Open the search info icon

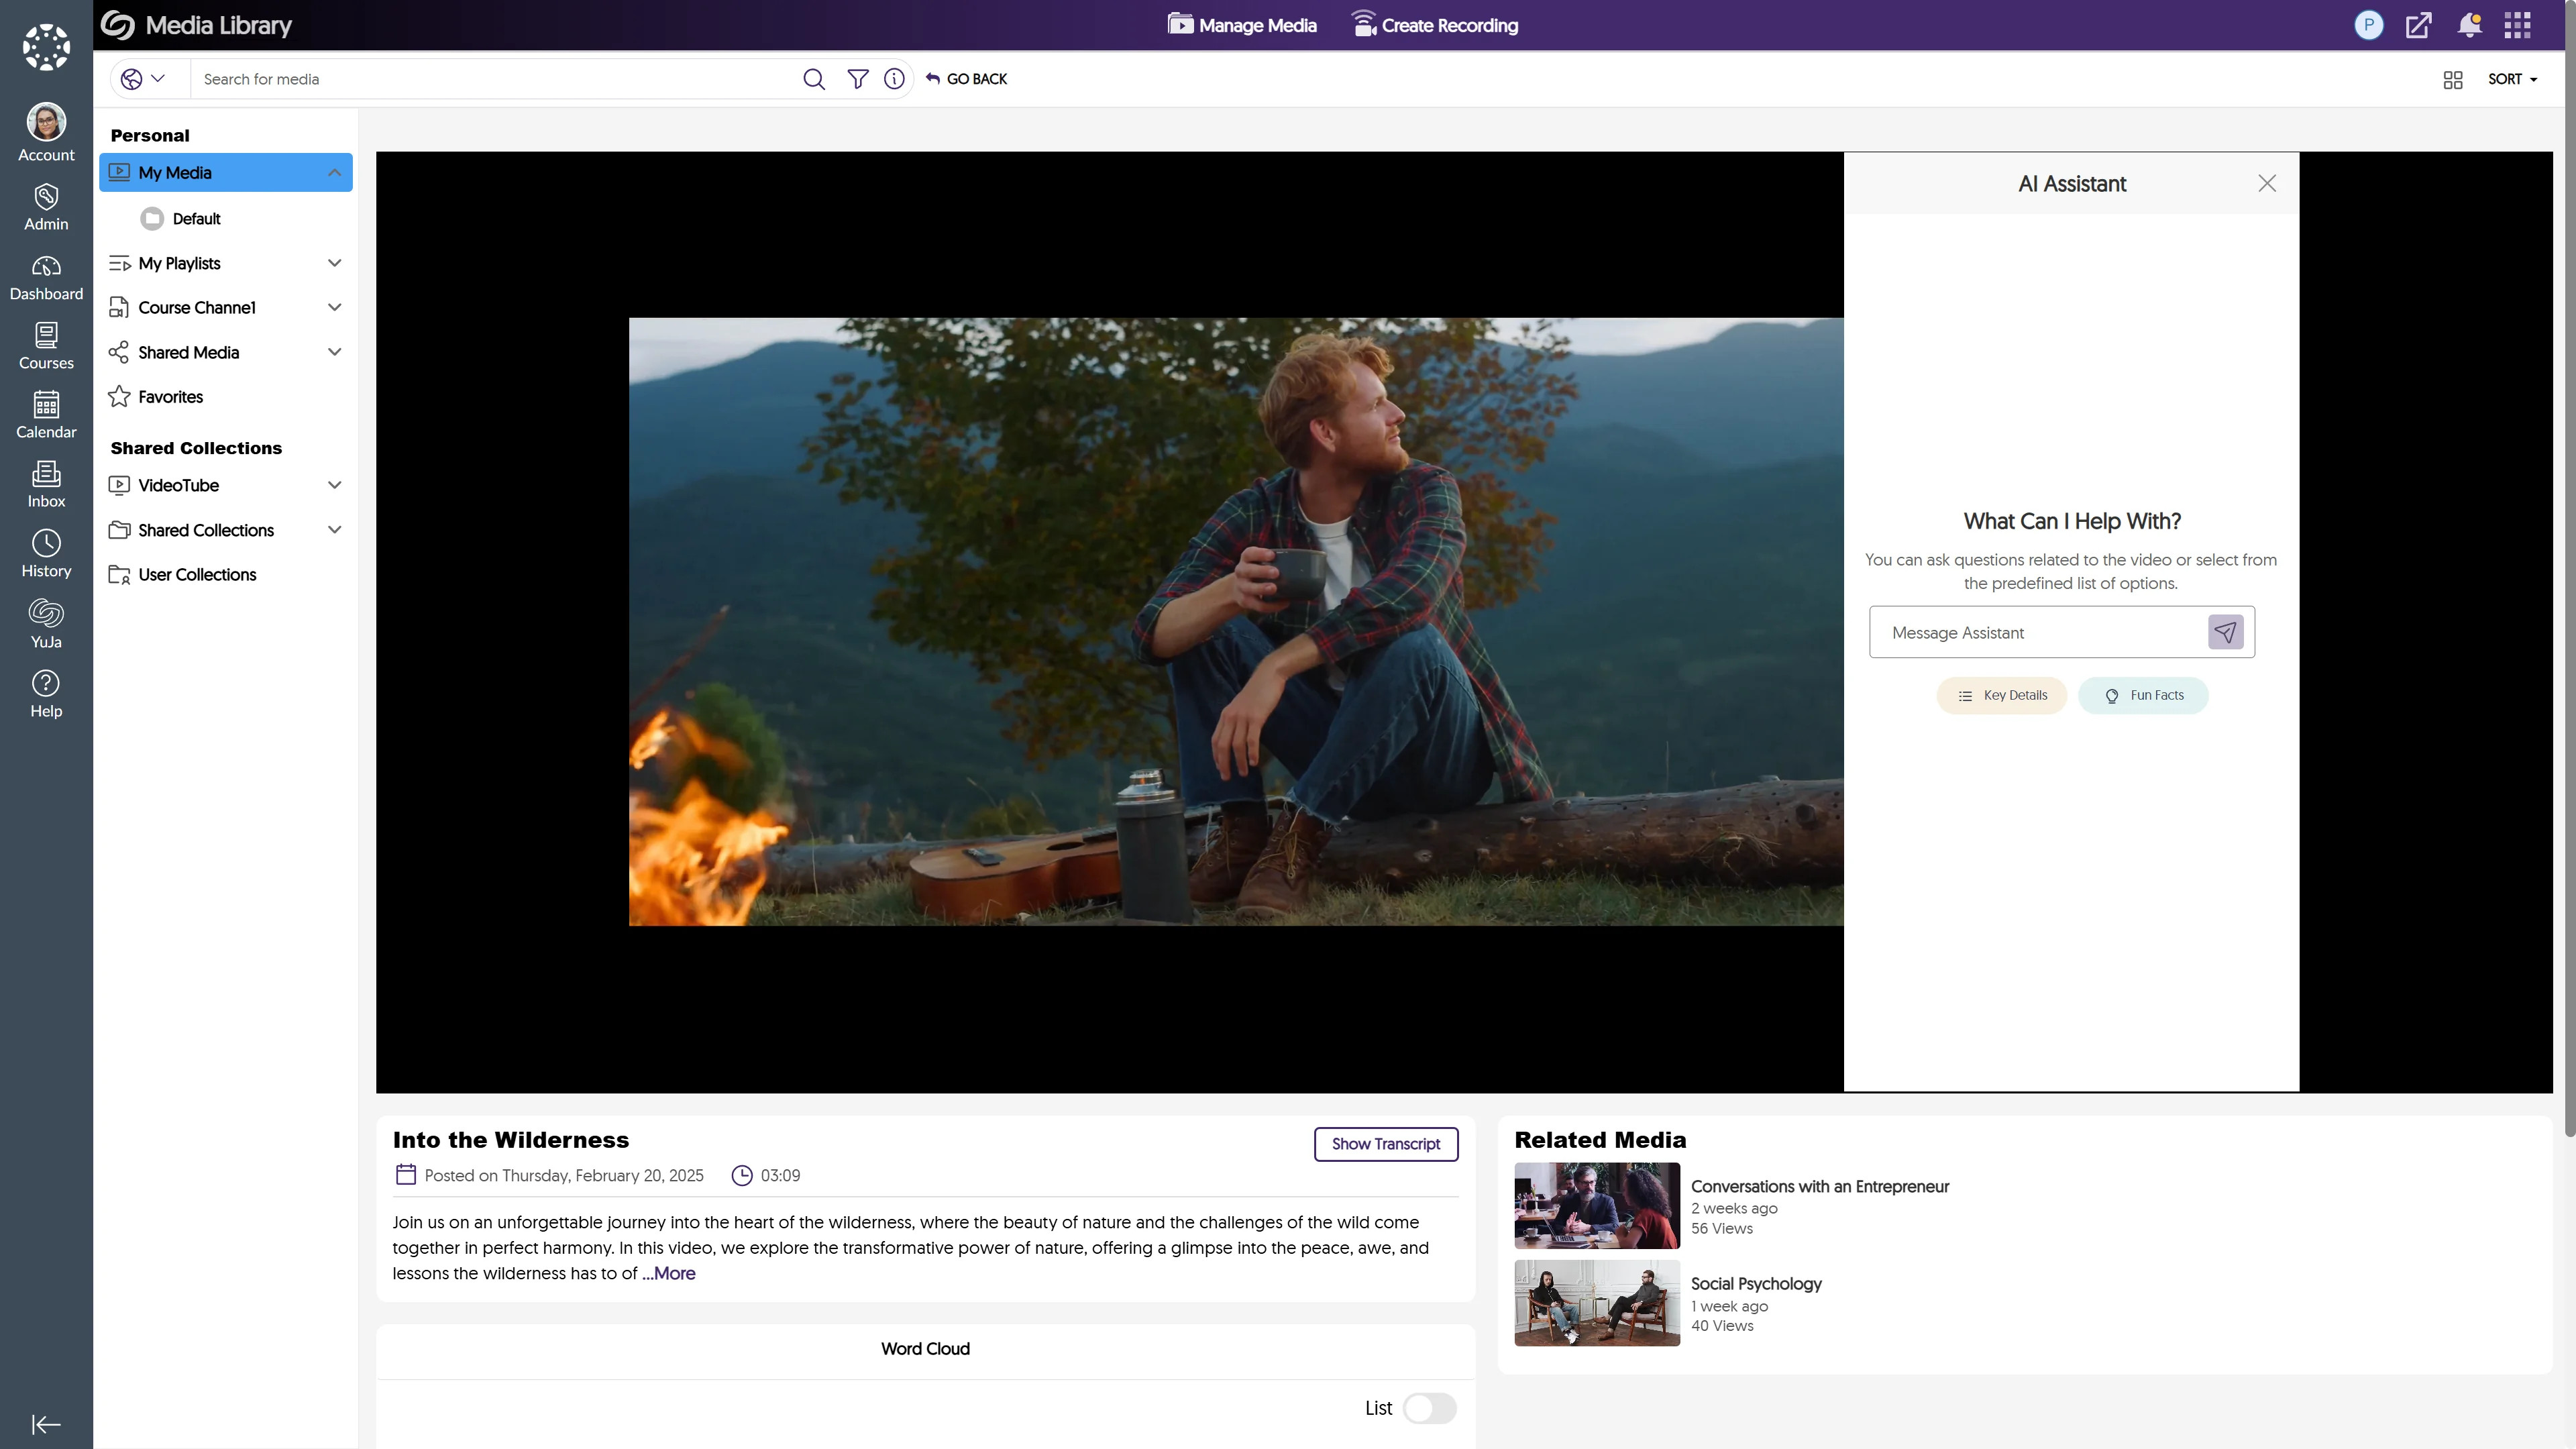(894, 79)
